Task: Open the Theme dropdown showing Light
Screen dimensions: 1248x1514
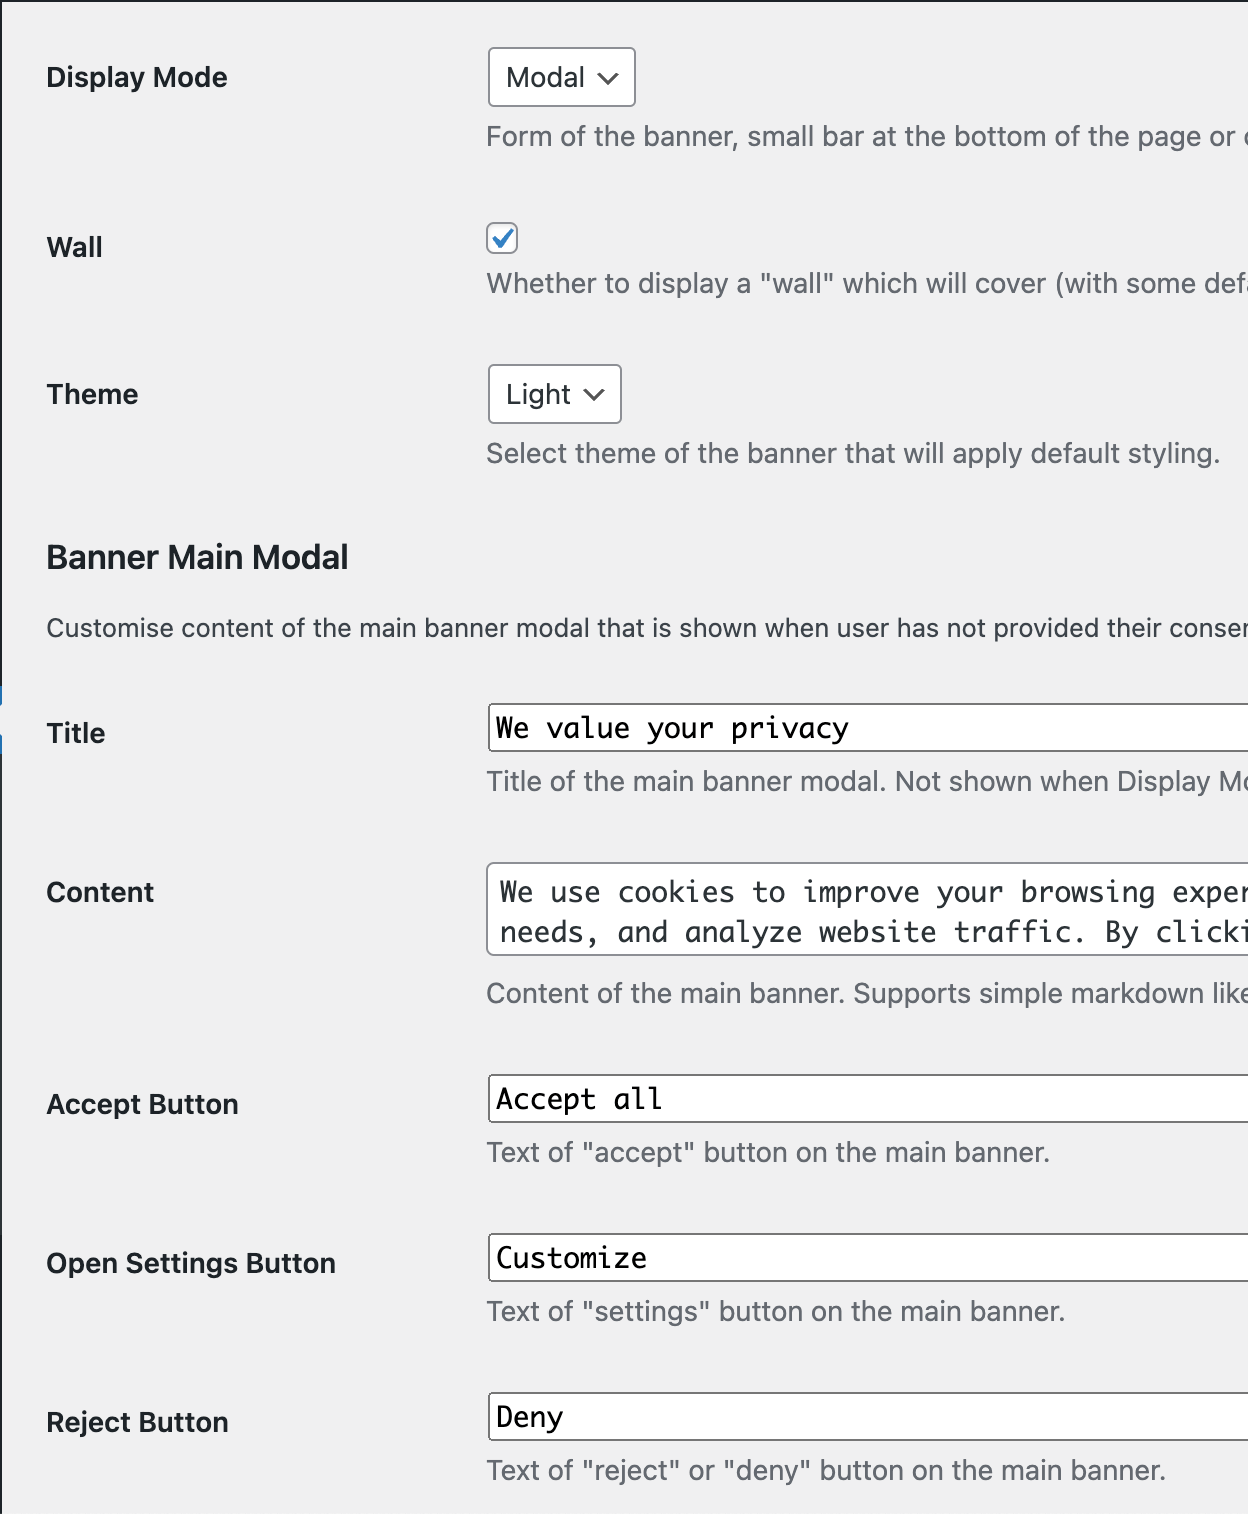Action: pyautogui.click(x=554, y=394)
